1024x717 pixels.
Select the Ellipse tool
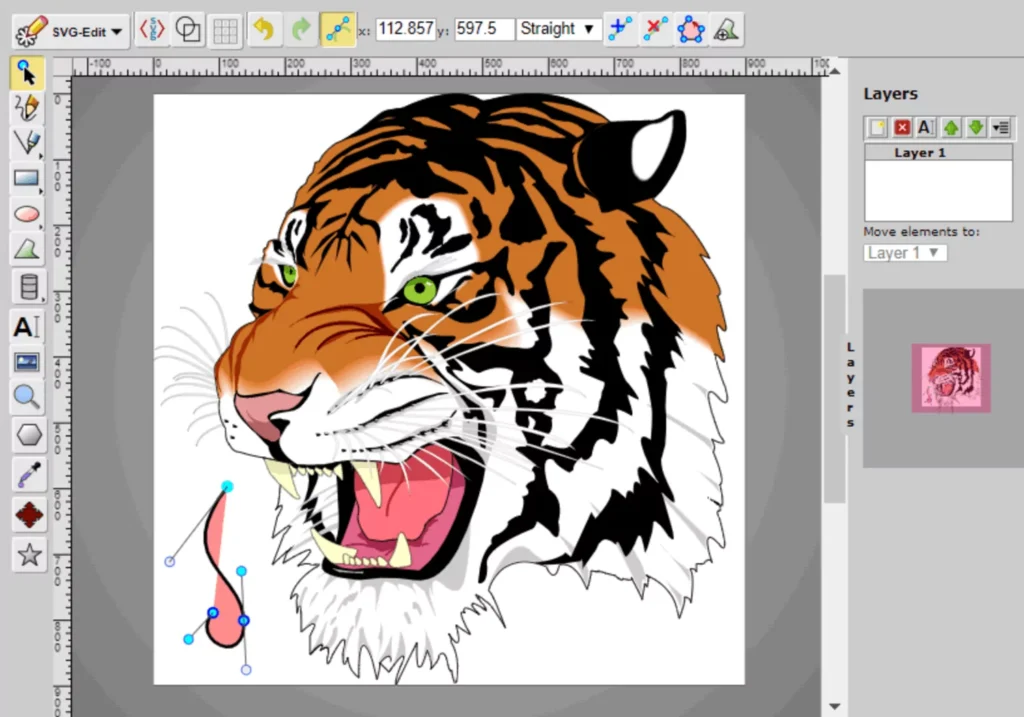coord(27,212)
